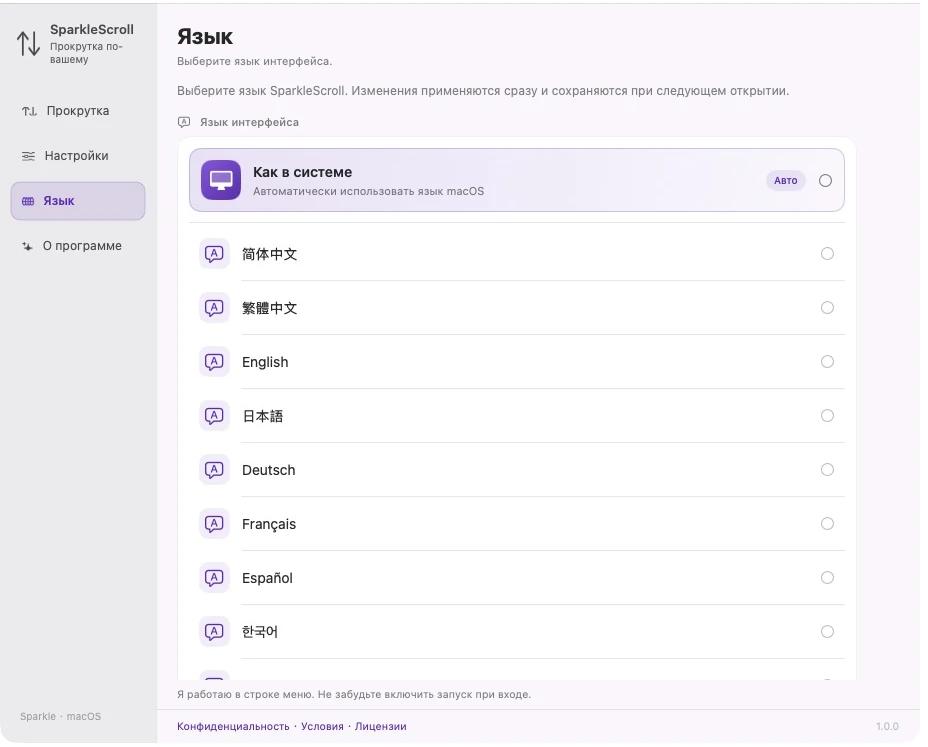Click the language icon next to Español

(x=214, y=578)
